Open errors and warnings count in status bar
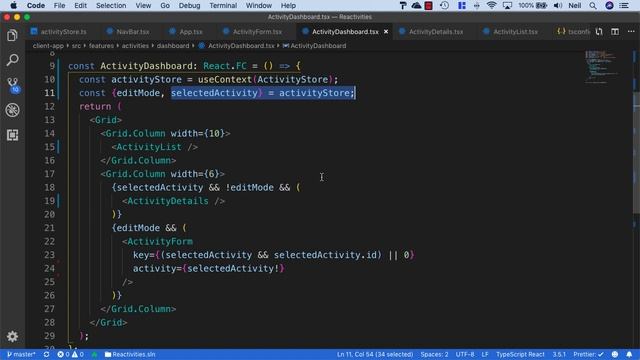This screenshot has height=360, width=640. point(71,354)
